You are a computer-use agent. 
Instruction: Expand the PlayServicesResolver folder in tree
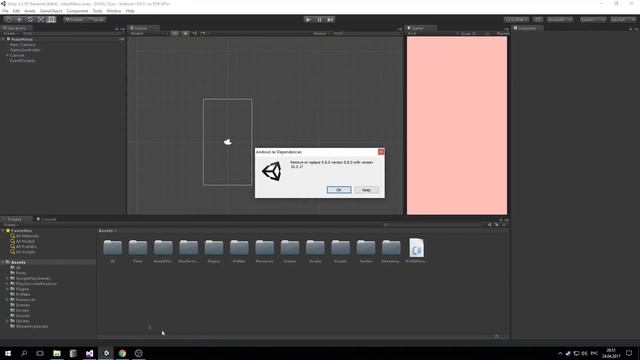coord(7,283)
